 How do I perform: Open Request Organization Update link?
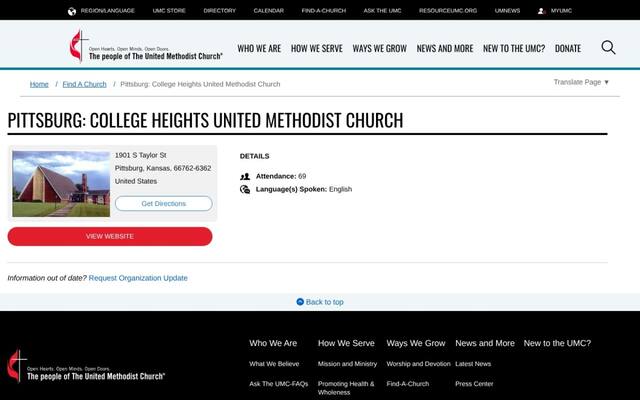[x=138, y=278]
